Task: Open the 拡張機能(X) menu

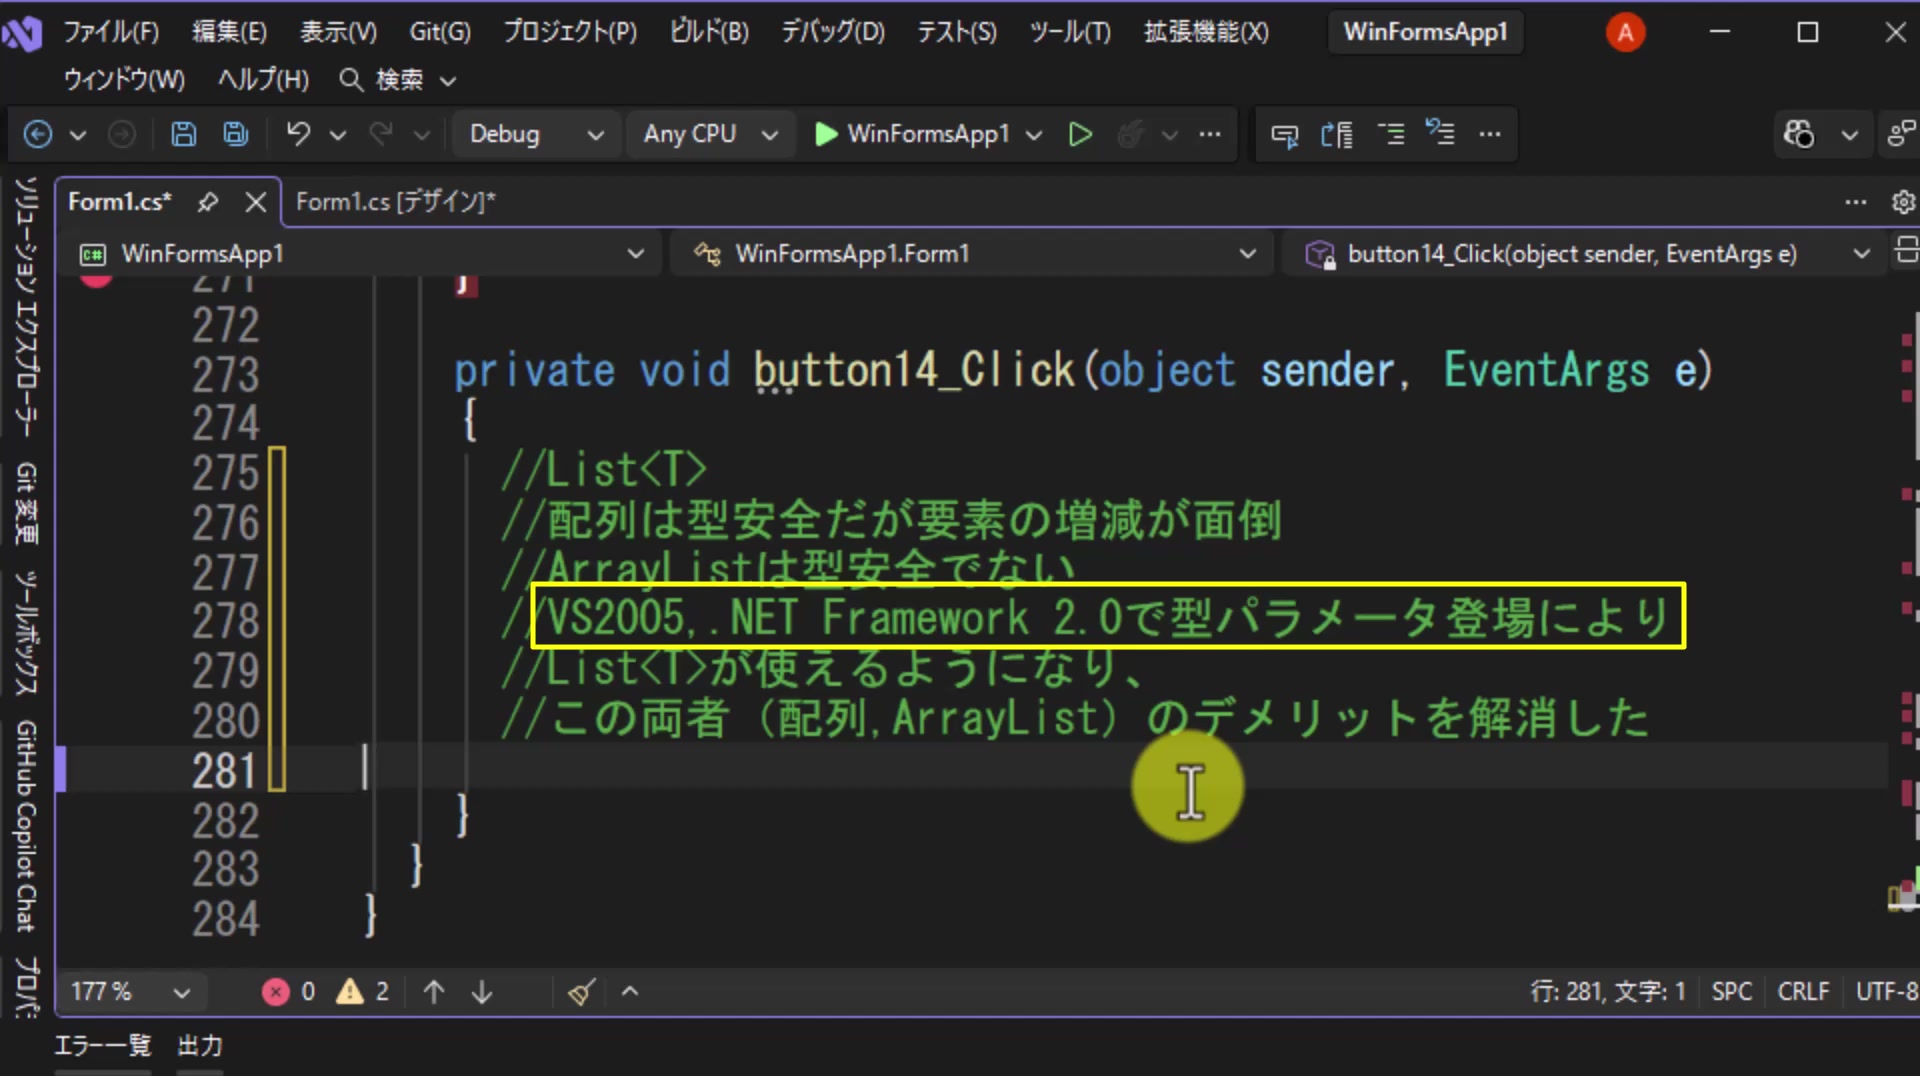Action: [1206, 32]
